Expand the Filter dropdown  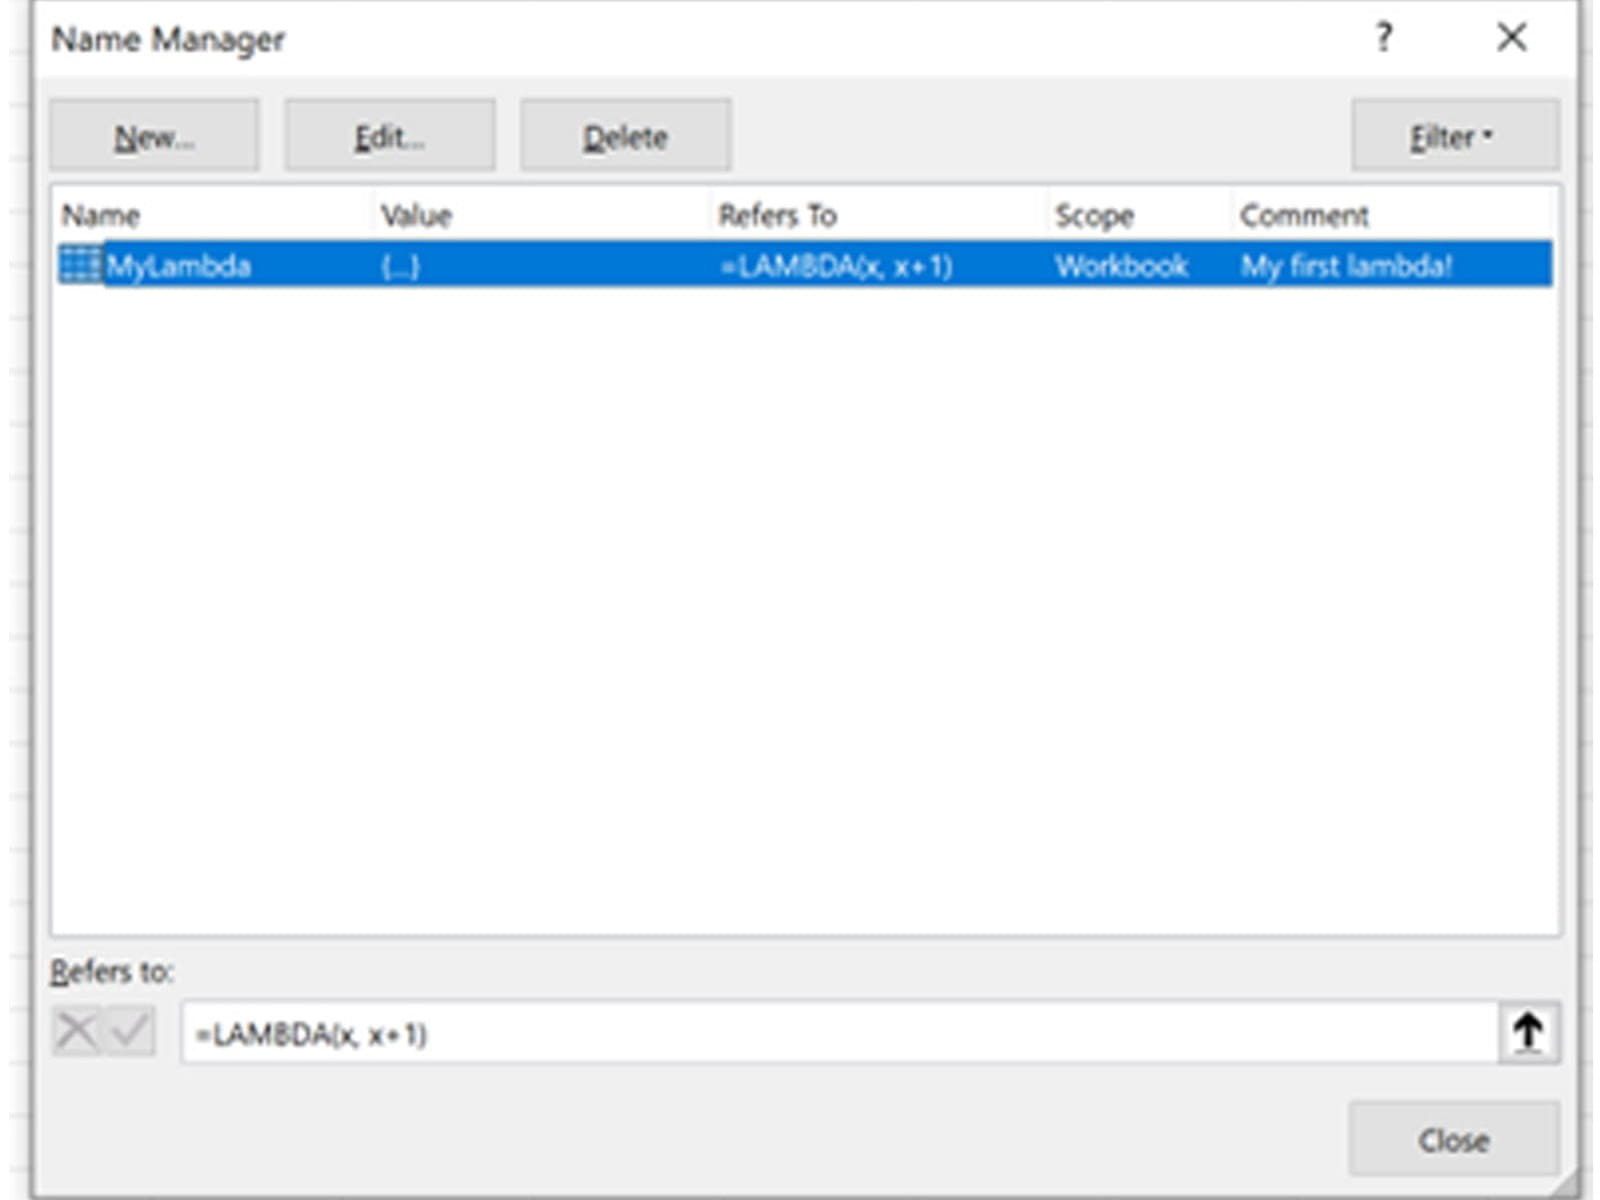point(1454,136)
